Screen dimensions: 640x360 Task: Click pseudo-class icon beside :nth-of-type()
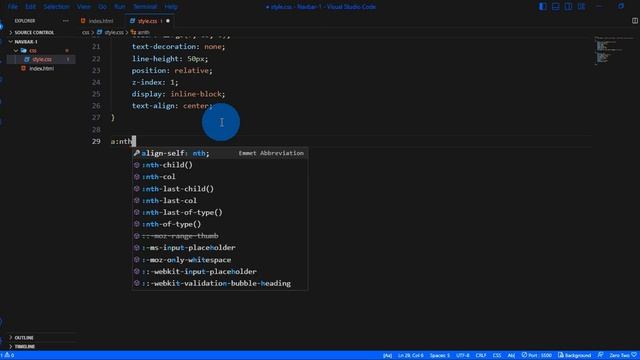(x=137, y=224)
